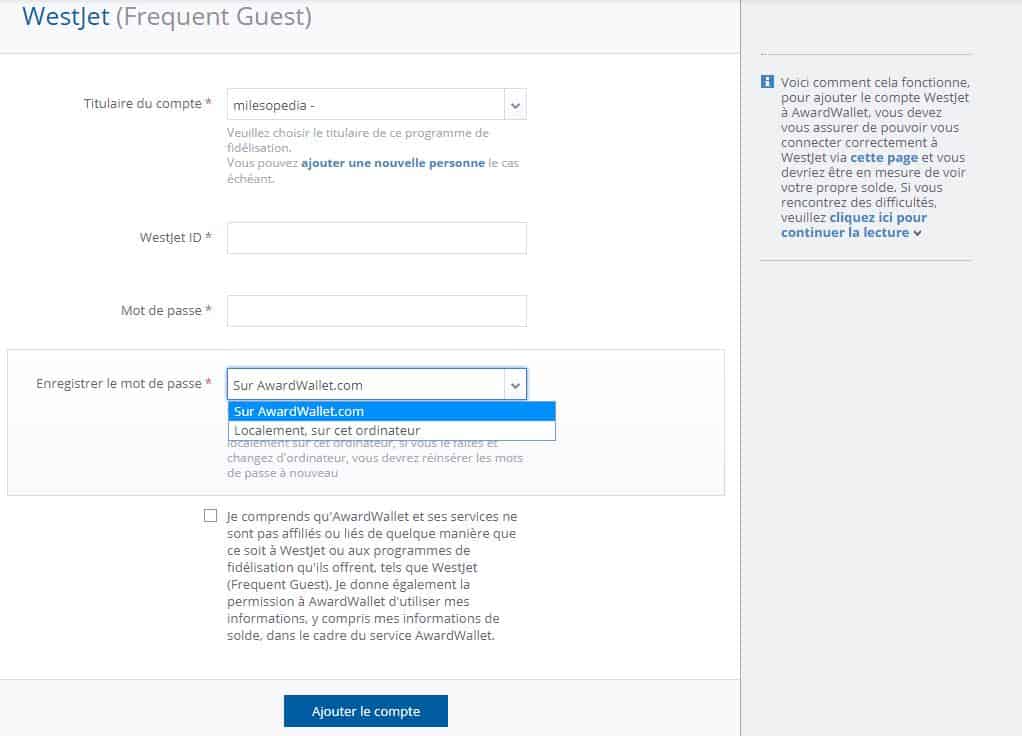Check the AwardWallet affiliation consent checkbox
This screenshot has height=736, width=1022.
point(209,515)
